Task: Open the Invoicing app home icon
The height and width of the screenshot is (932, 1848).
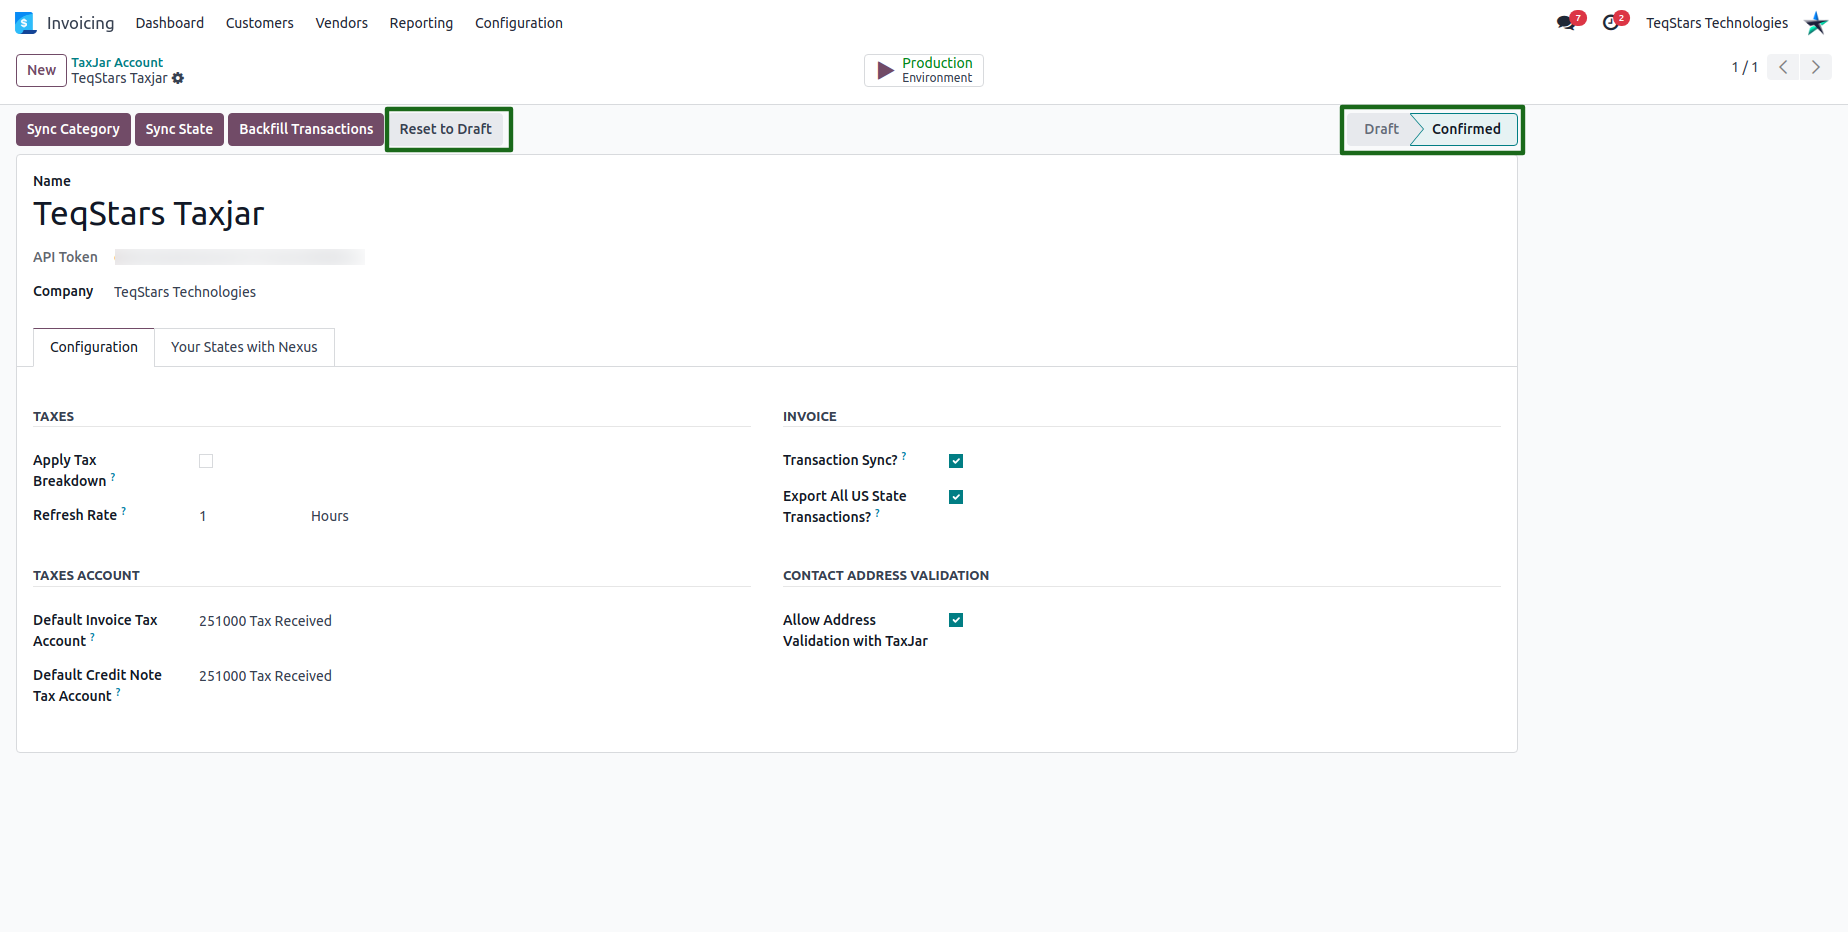Action: tap(26, 23)
